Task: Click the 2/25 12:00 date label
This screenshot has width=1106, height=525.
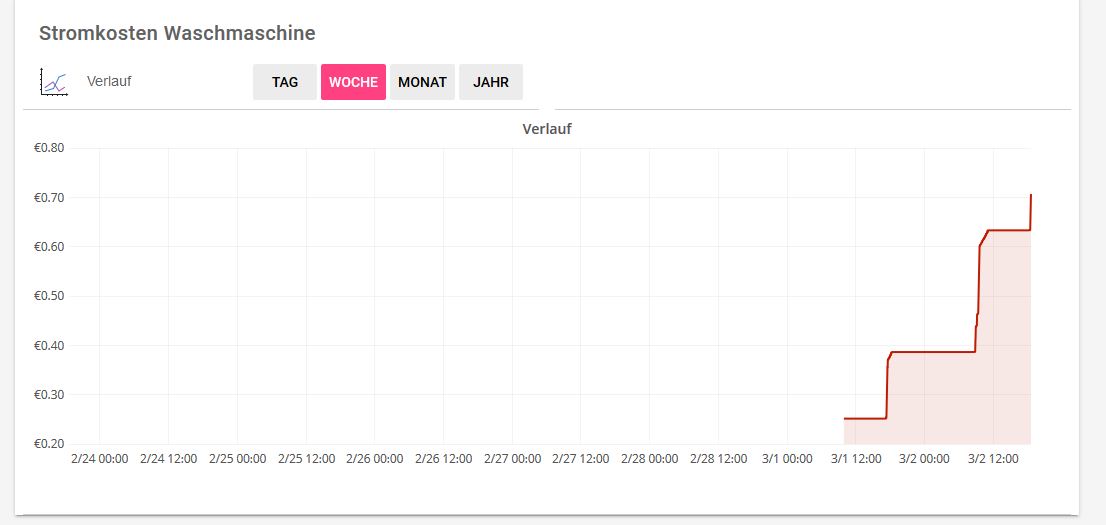Action: click(307, 459)
